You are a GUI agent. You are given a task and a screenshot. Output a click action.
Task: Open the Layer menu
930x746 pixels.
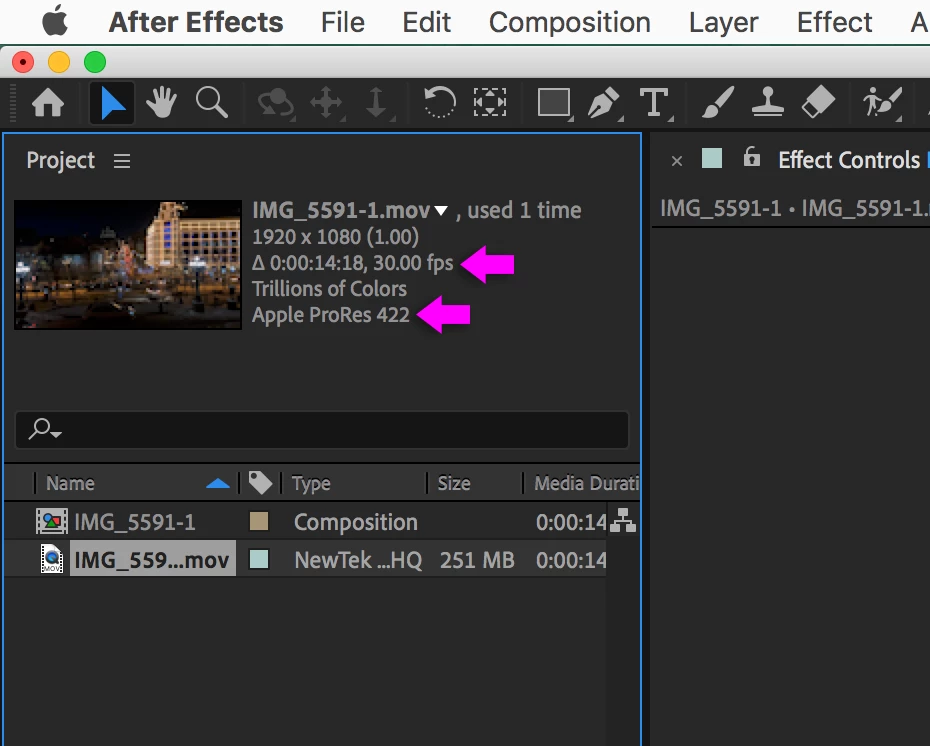(x=723, y=23)
